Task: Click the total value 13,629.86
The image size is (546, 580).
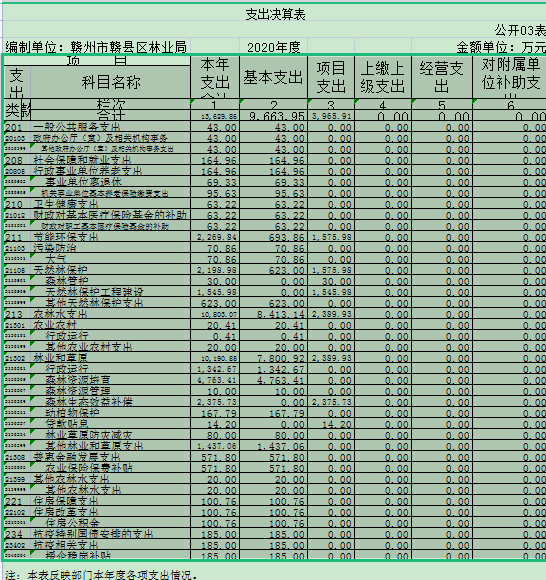Action: click(219, 116)
